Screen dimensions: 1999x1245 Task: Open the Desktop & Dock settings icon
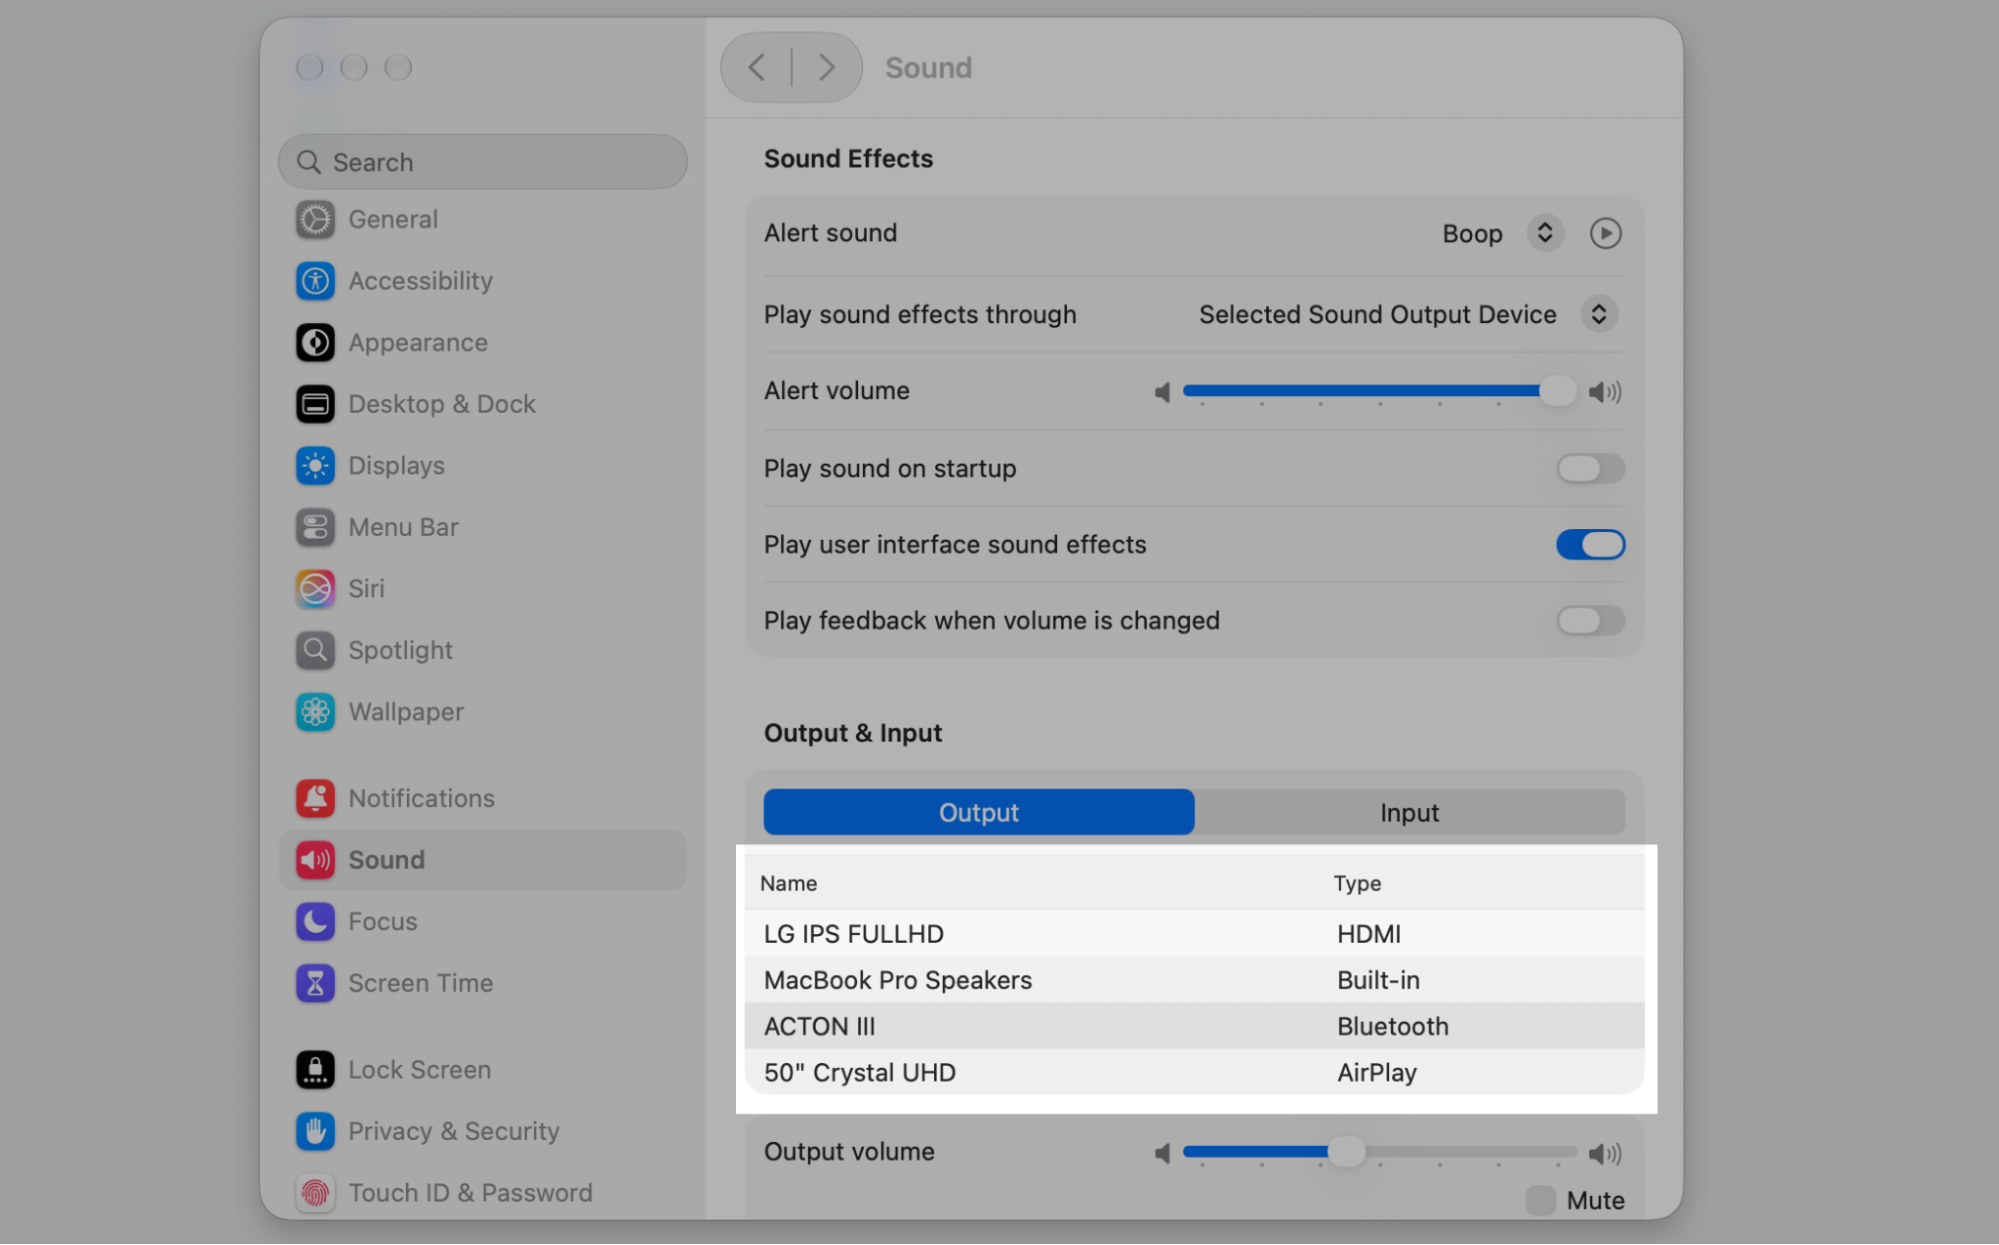[x=315, y=404]
